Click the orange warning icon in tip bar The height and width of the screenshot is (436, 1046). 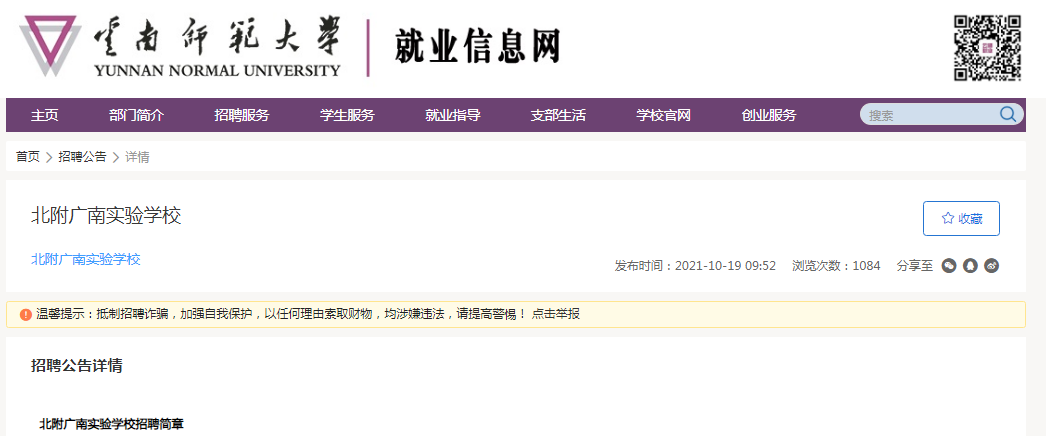click(25, 314)
